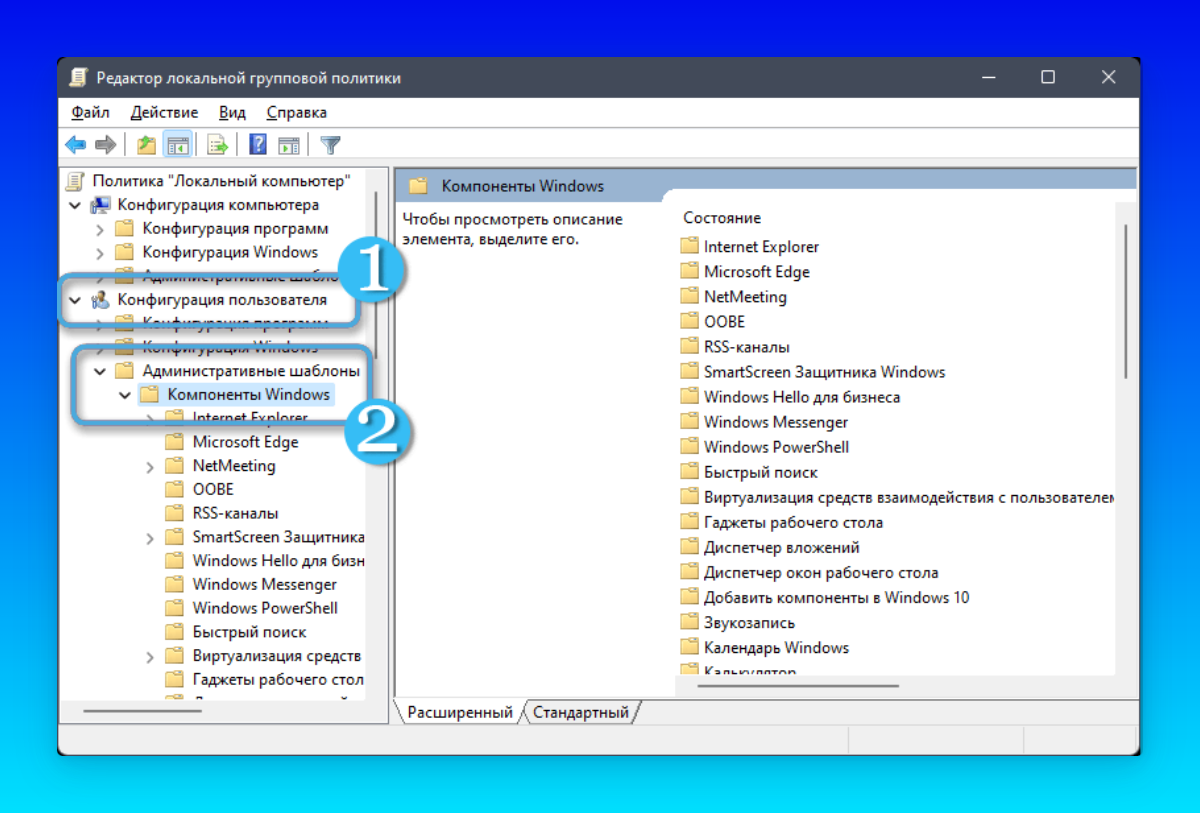
Task: Click the Export list toolbar icon
Action: point(217,145)
